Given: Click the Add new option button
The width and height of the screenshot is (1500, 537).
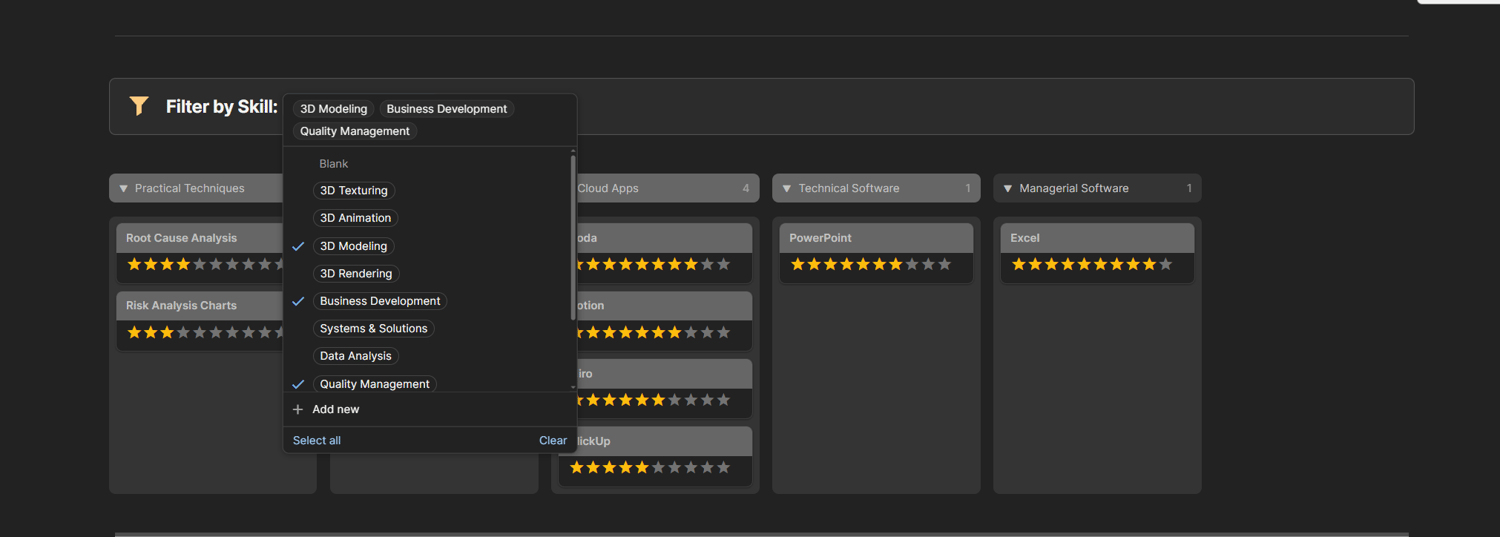Looking at the screenshot, I should tap(430, 409).
